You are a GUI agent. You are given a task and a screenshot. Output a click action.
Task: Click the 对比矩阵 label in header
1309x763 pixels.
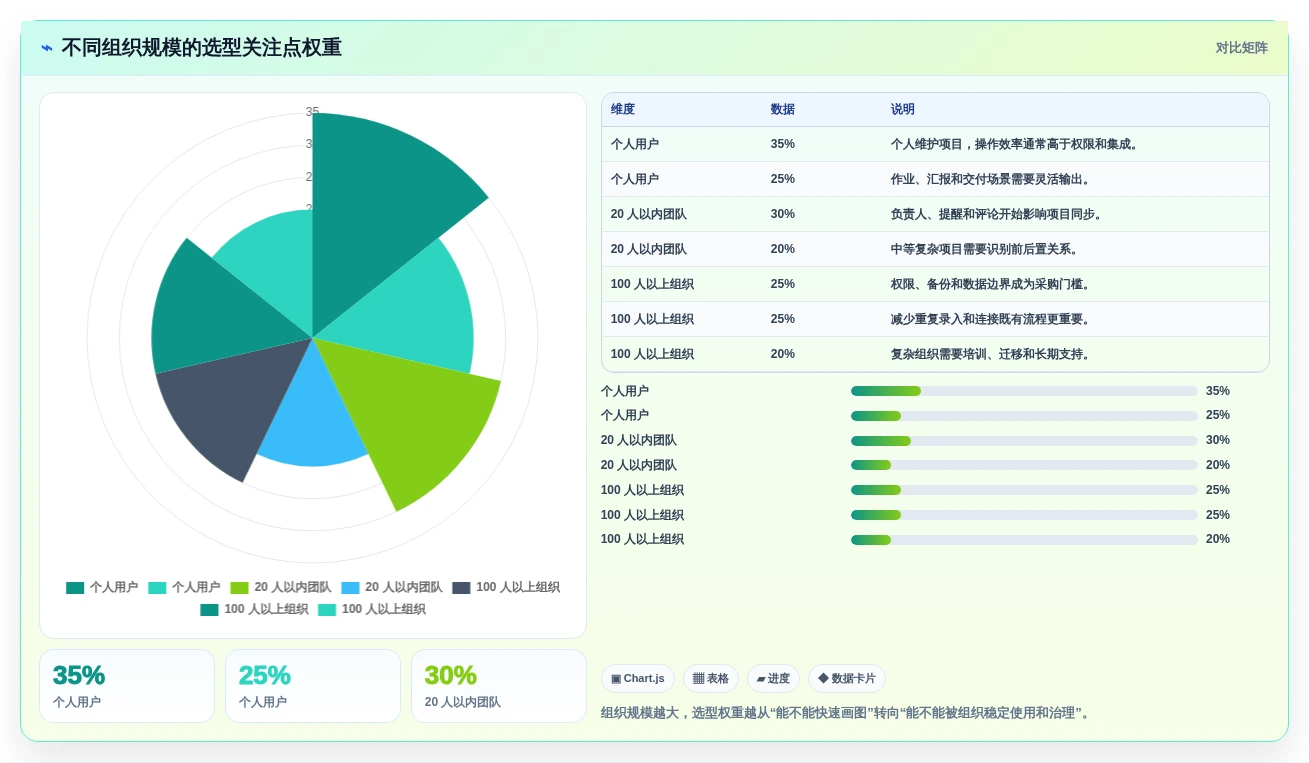pyautogui.click(x=1242, y=48)
